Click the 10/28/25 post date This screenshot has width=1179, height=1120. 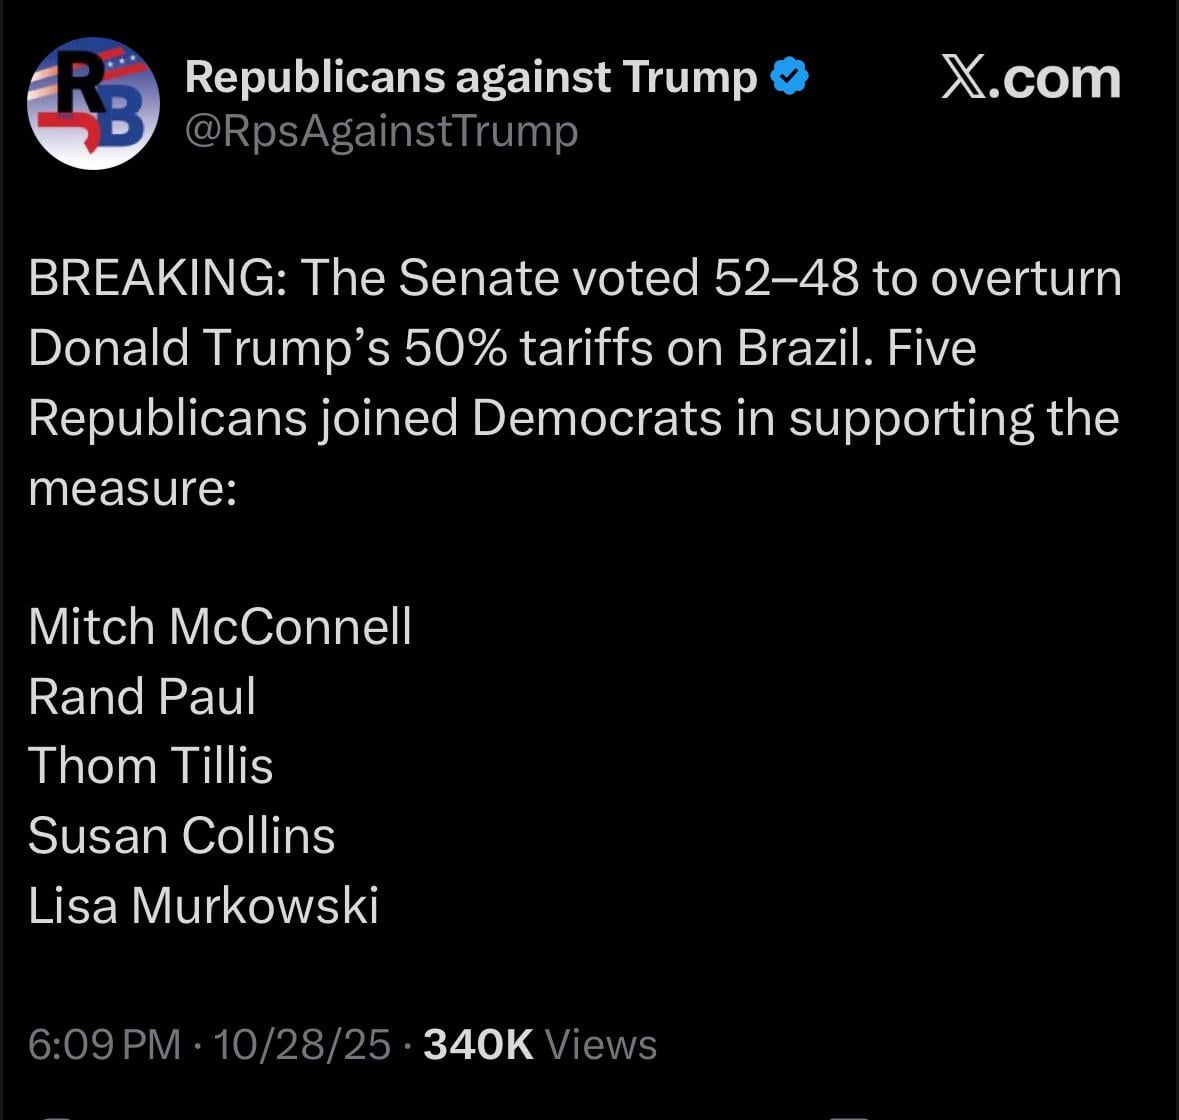point(302,1044)
